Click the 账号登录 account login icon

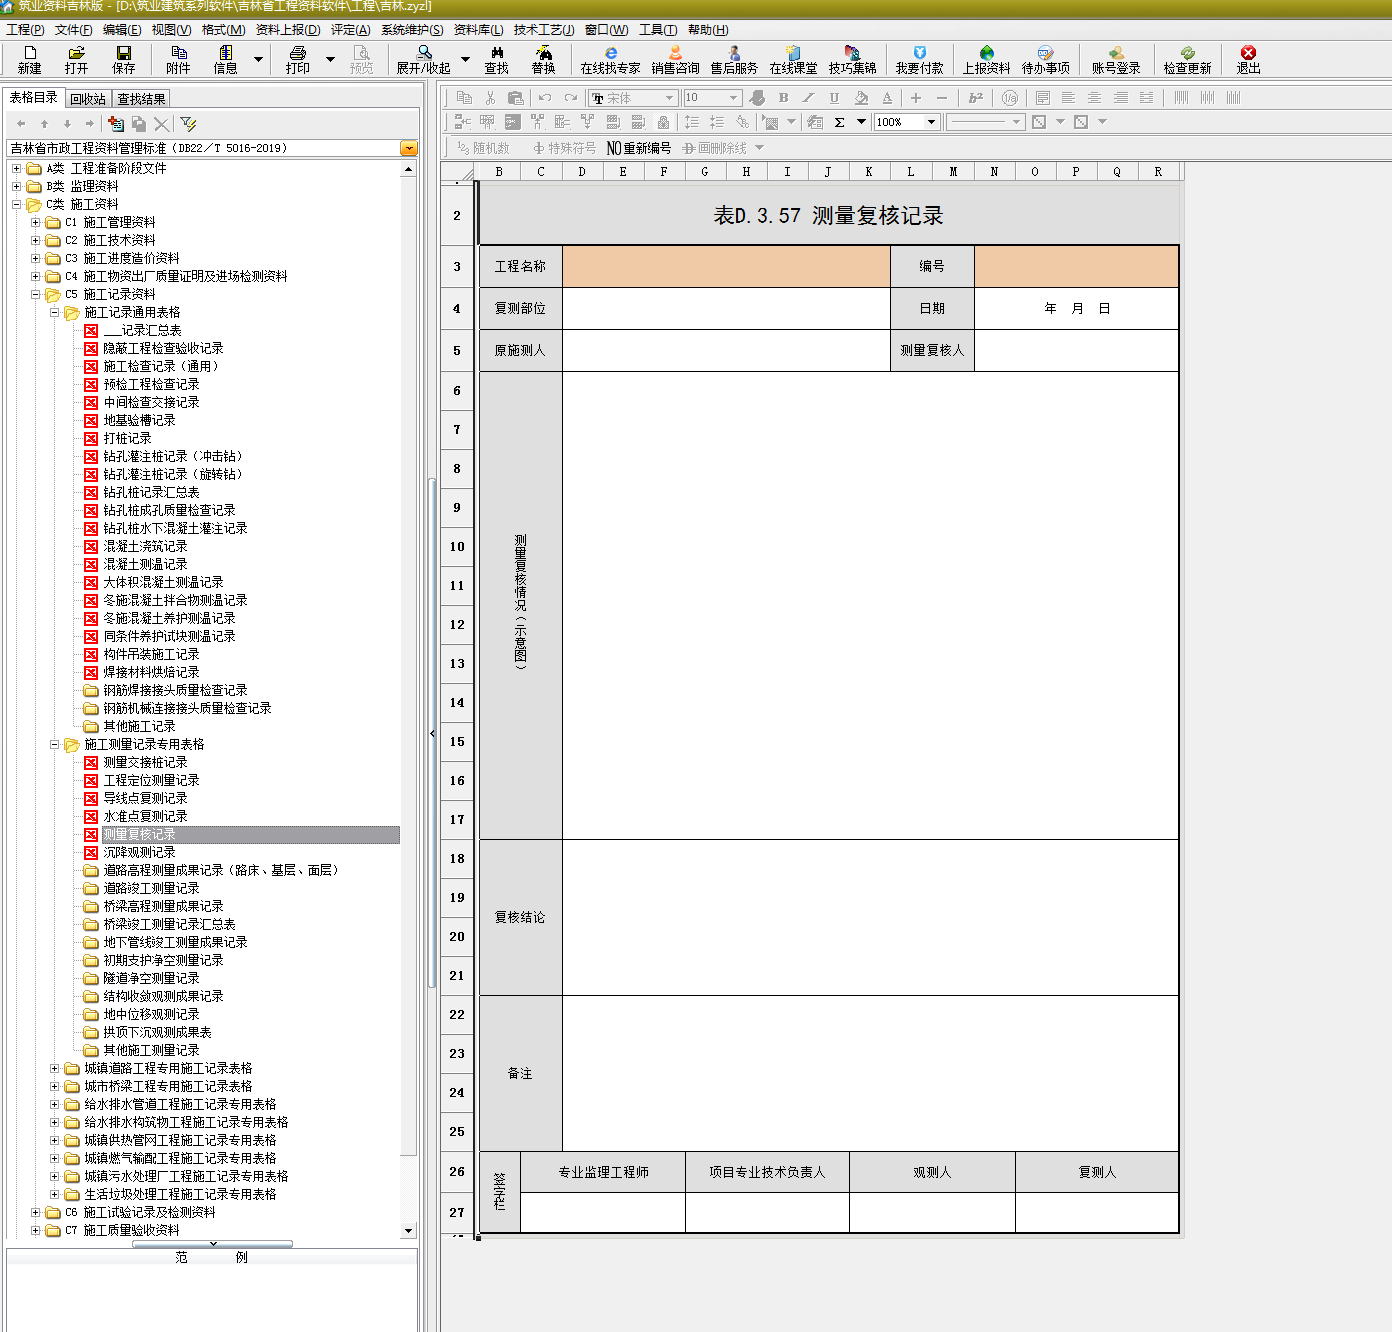[x=1116, y=59]
